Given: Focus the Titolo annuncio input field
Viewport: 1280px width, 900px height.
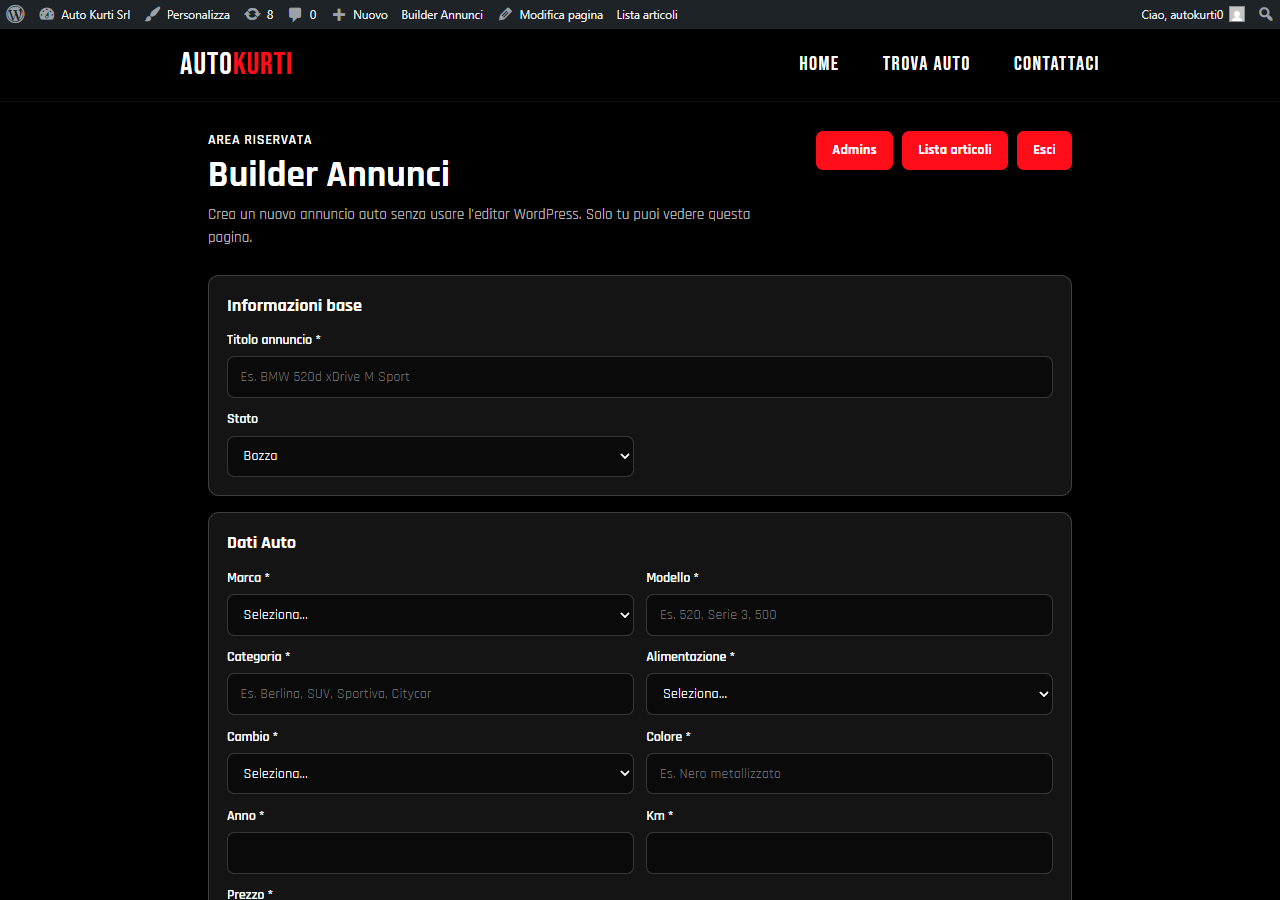Looking at the screenshot, I should (x=640, y=377).
